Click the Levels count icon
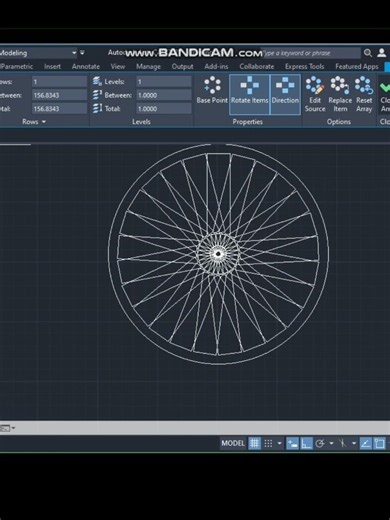The image size is (390, 520). point(97,81)
